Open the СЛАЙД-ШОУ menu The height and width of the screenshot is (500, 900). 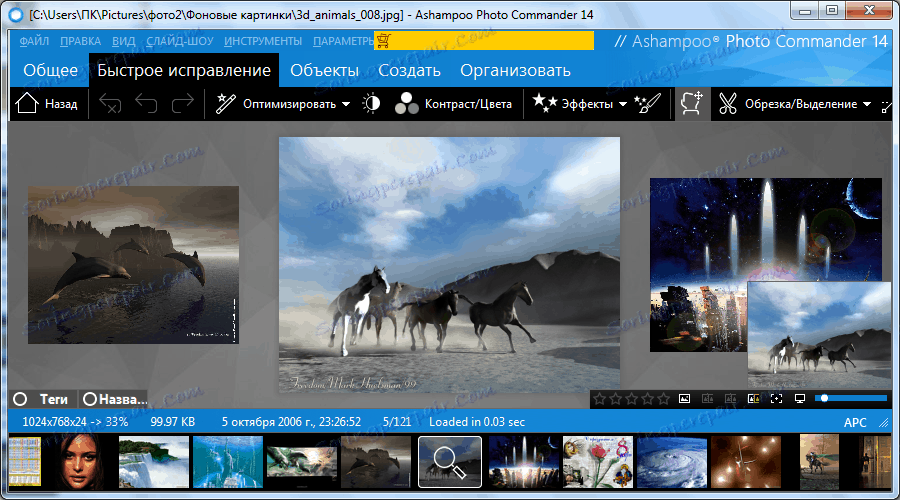[x=180, y=41]
